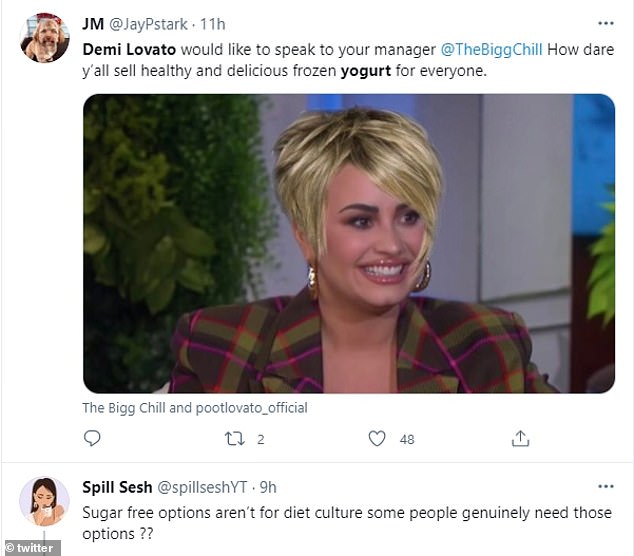Viewport: 634px width, 556px height.
Task: View the retweet count of 2
Action: click(259, 438)
